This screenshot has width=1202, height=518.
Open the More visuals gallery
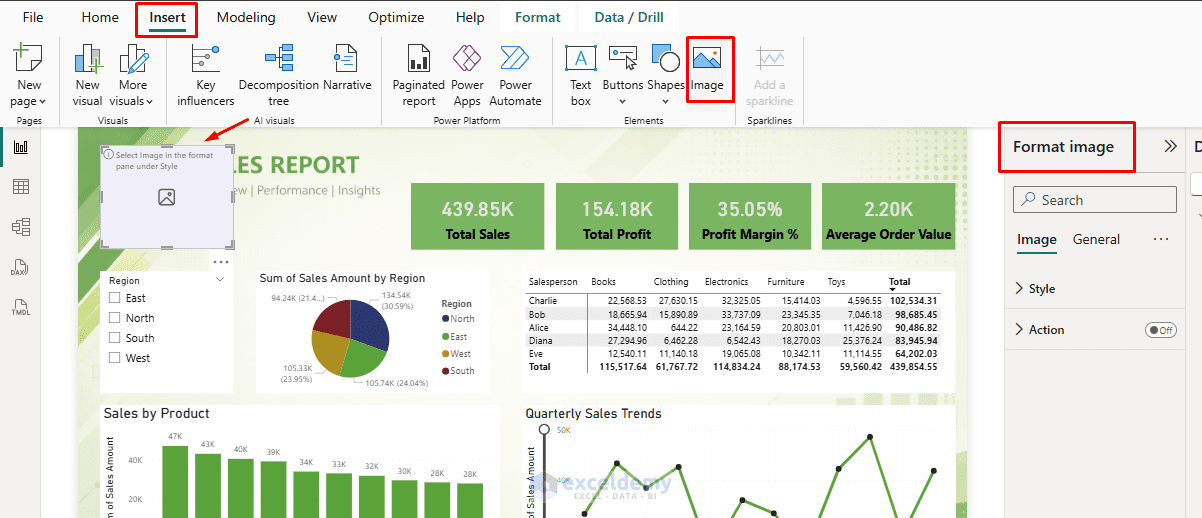click(x=132, y=75)
